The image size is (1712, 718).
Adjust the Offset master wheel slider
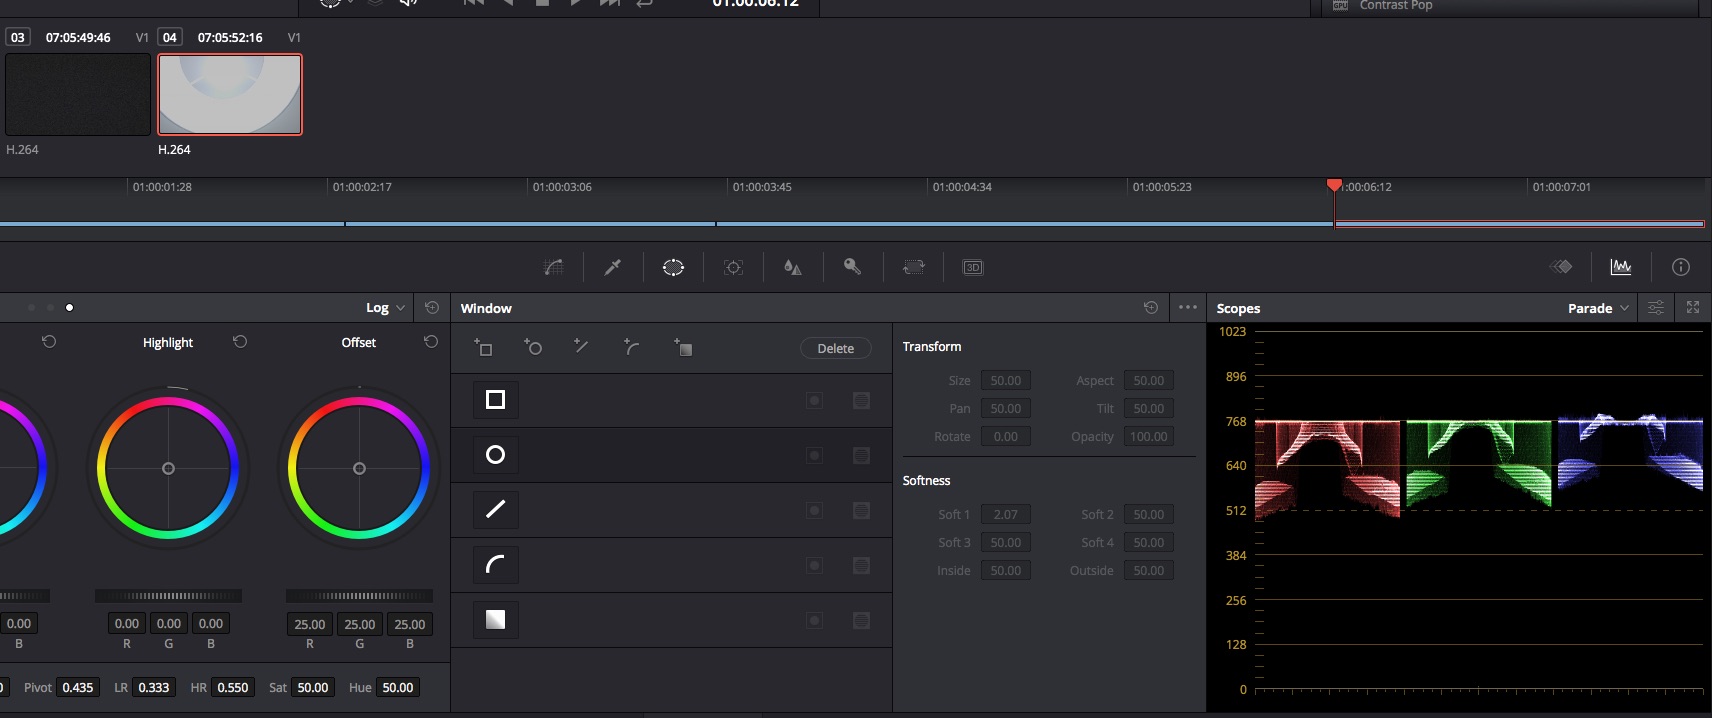[x=359, y=596]
